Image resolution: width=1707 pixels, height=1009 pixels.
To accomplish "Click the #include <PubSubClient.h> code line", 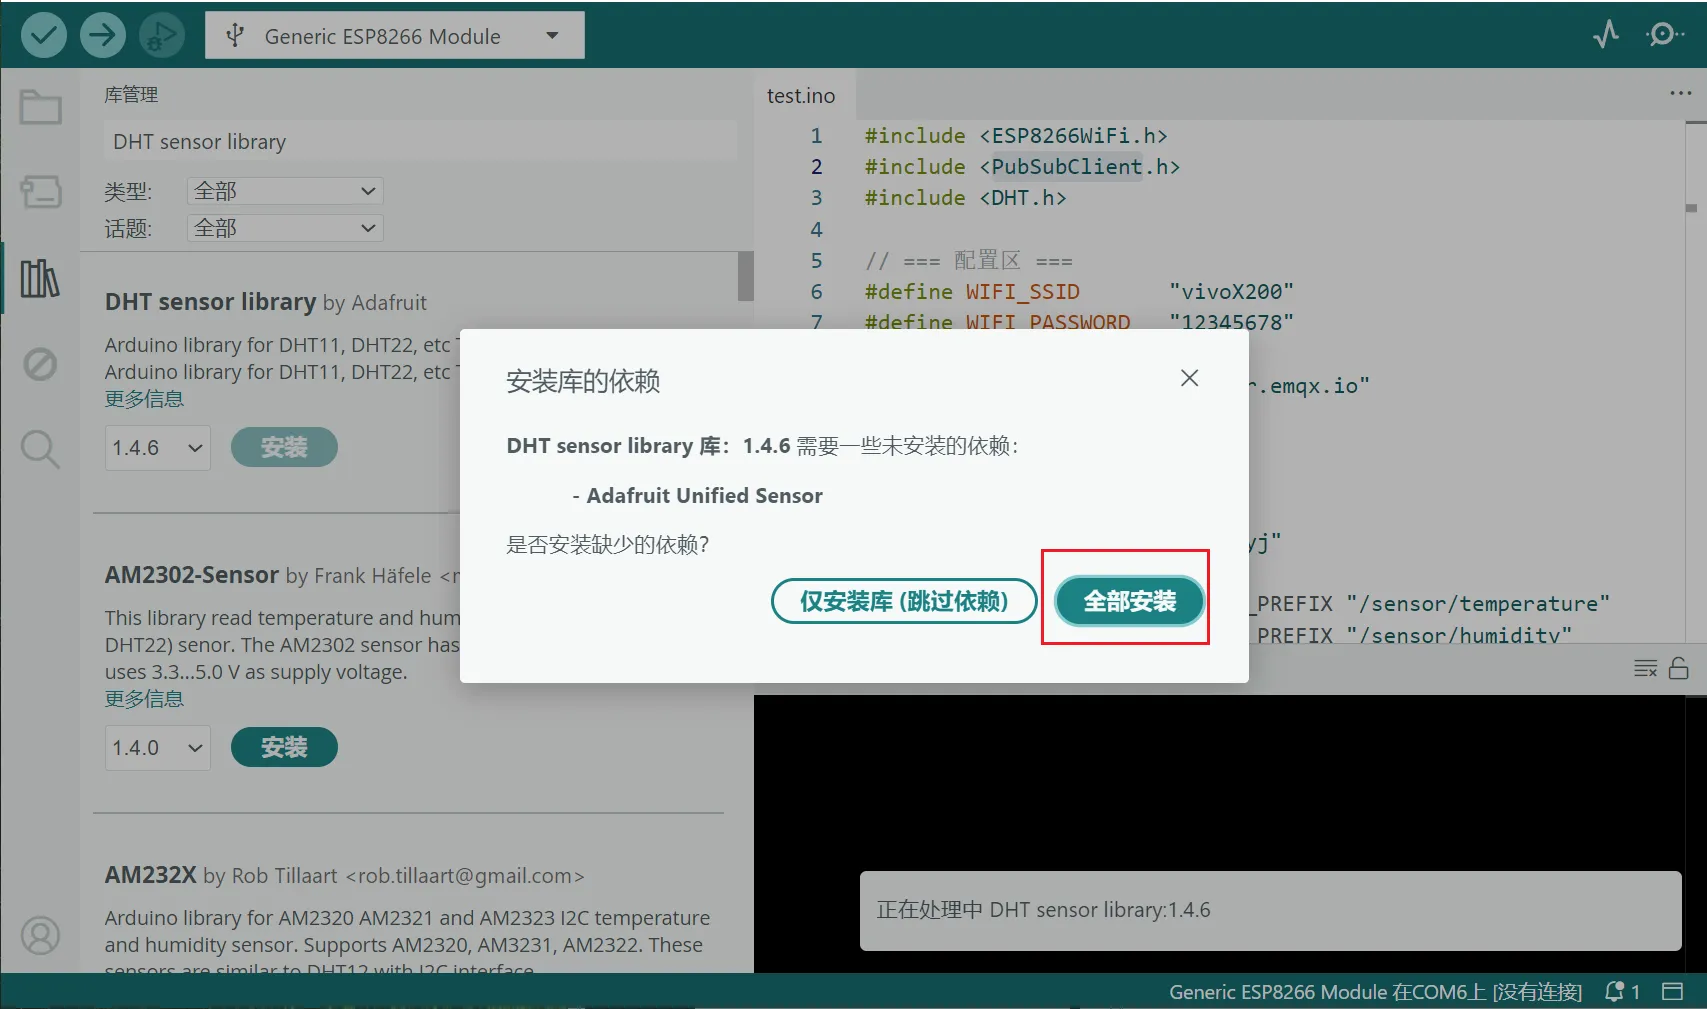I will point(1022,167).
